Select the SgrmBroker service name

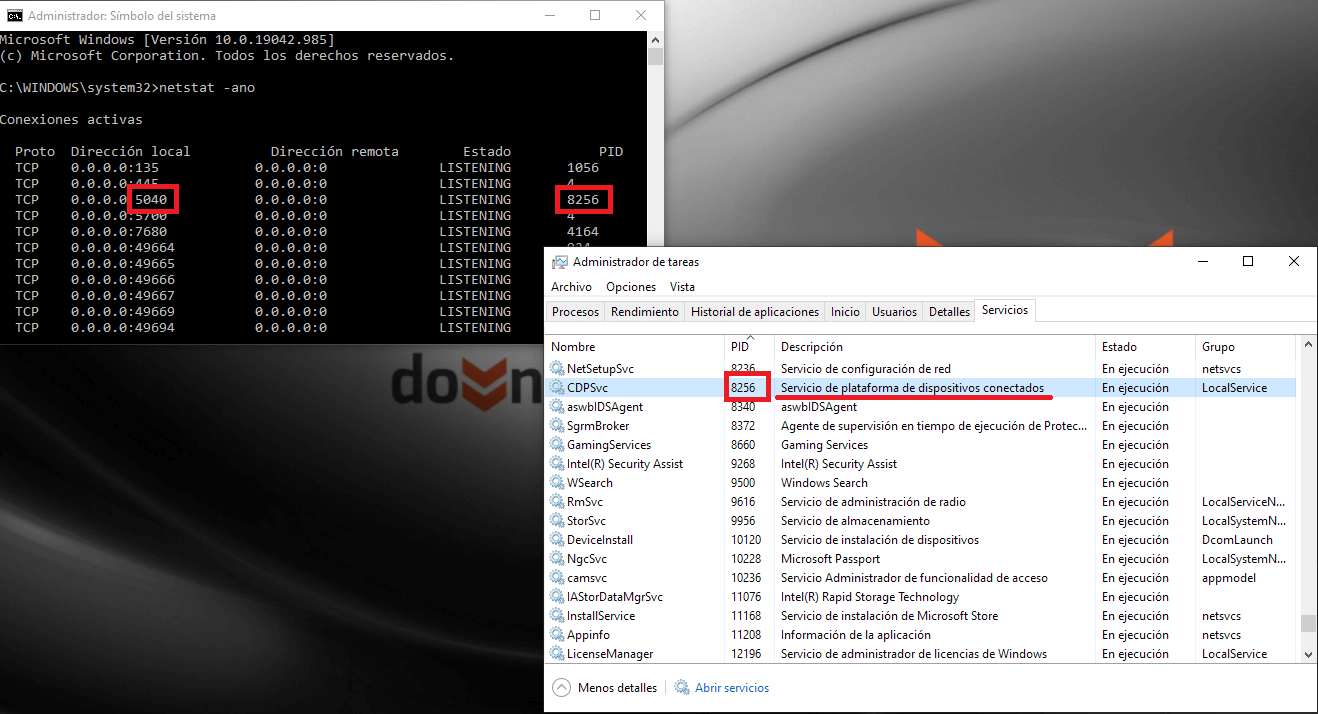[x=598, y=426]
